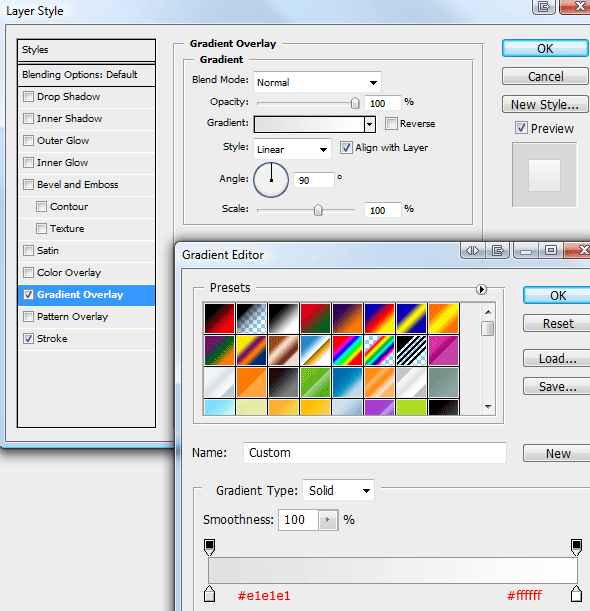Image resolution: width=590 pixels, height=611 pixels.
Task: Click the Load button
Action: click(x=557, y=358)
